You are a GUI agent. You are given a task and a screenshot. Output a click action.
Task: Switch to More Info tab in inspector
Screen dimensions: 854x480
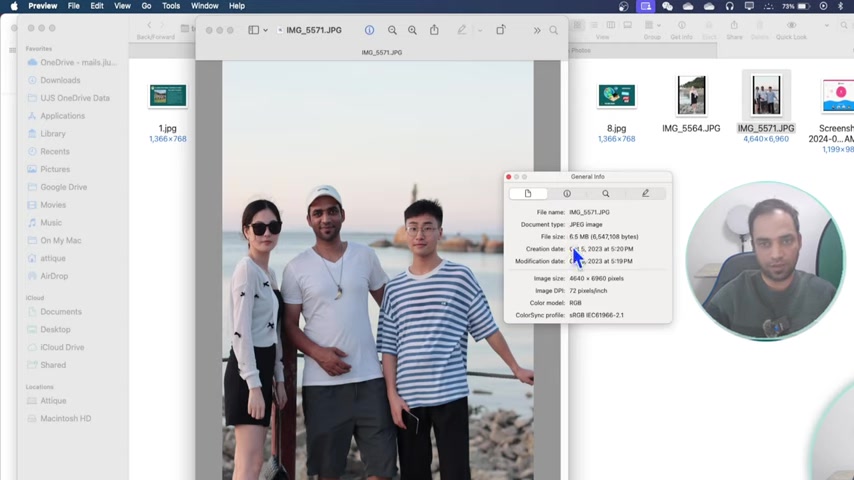(567, 193)
